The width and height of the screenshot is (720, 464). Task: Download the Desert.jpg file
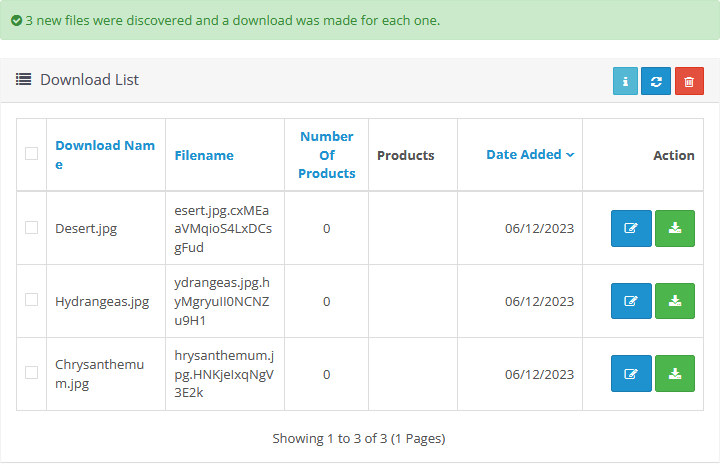coord(675,228)
